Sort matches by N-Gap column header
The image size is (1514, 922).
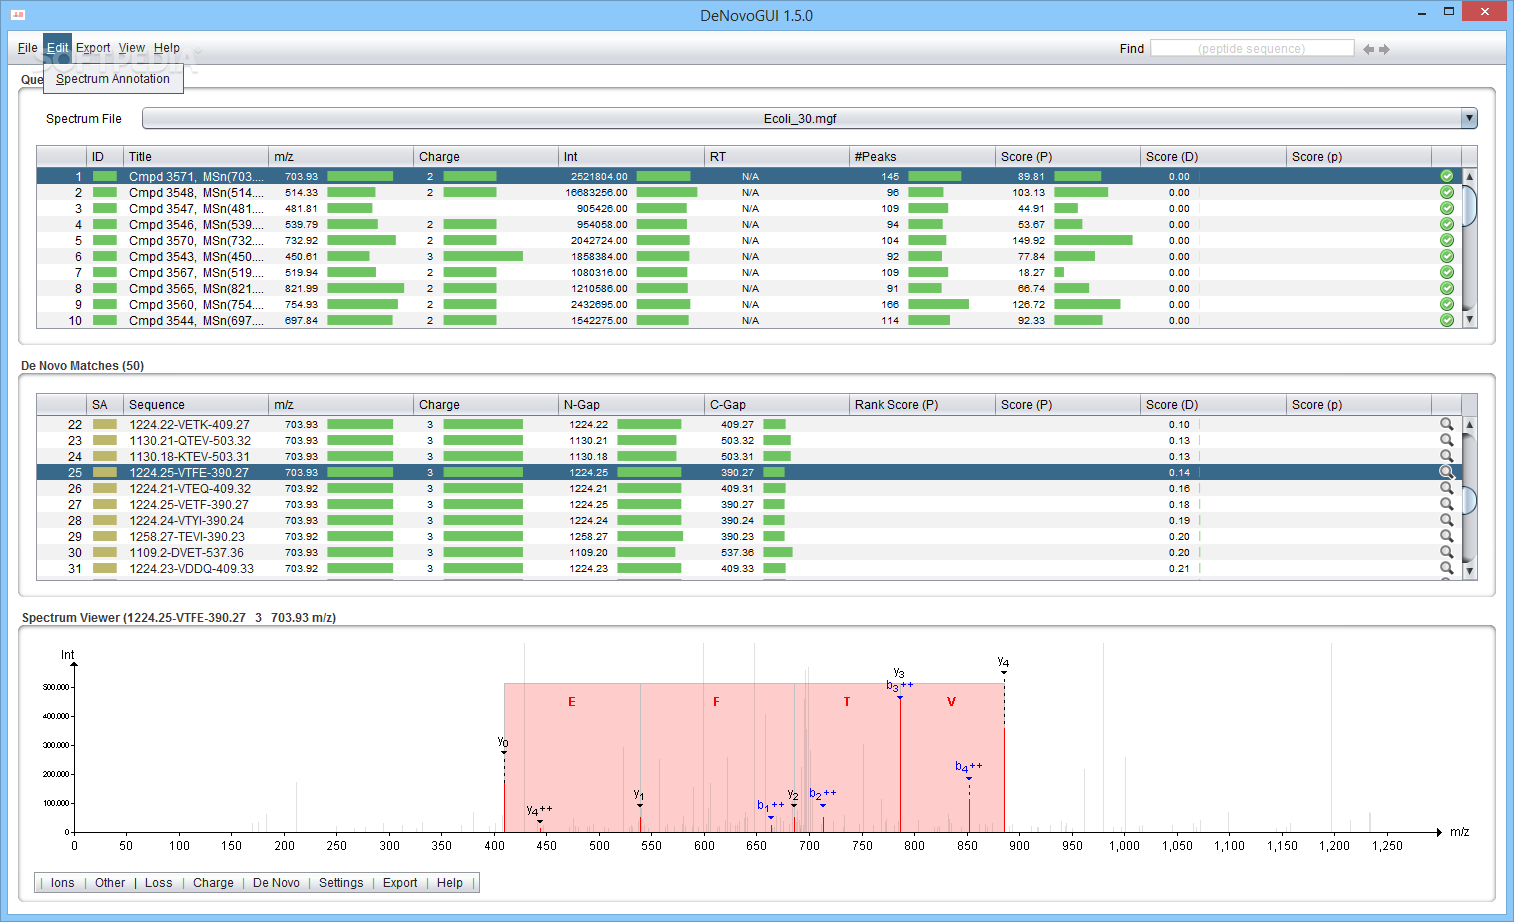tap(632, 405)
